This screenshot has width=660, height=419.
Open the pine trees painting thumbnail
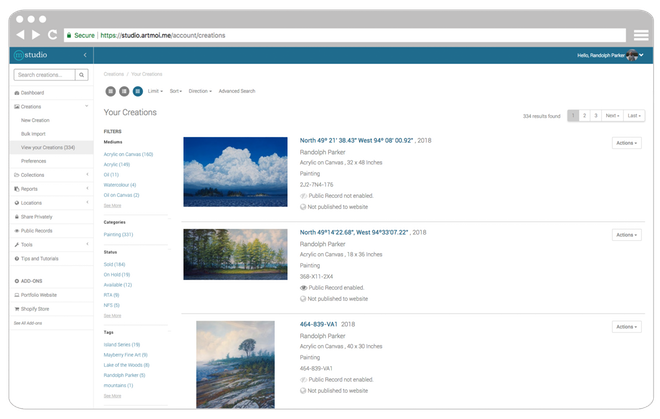coord(235,254)
